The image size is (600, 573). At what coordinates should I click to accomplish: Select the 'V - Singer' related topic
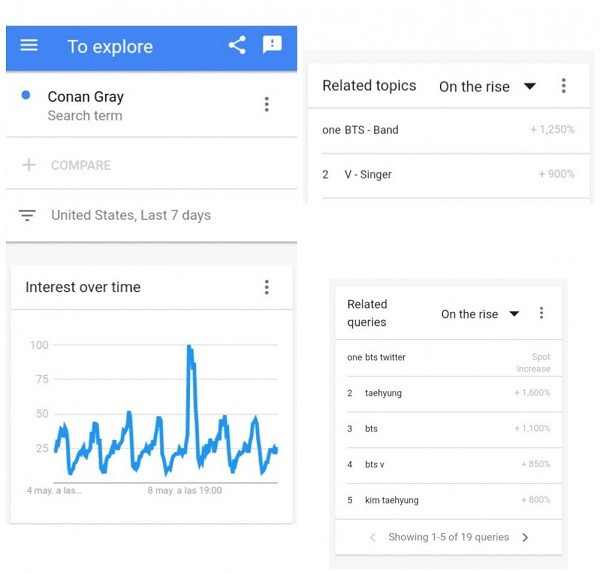click(x=368, y=174)
